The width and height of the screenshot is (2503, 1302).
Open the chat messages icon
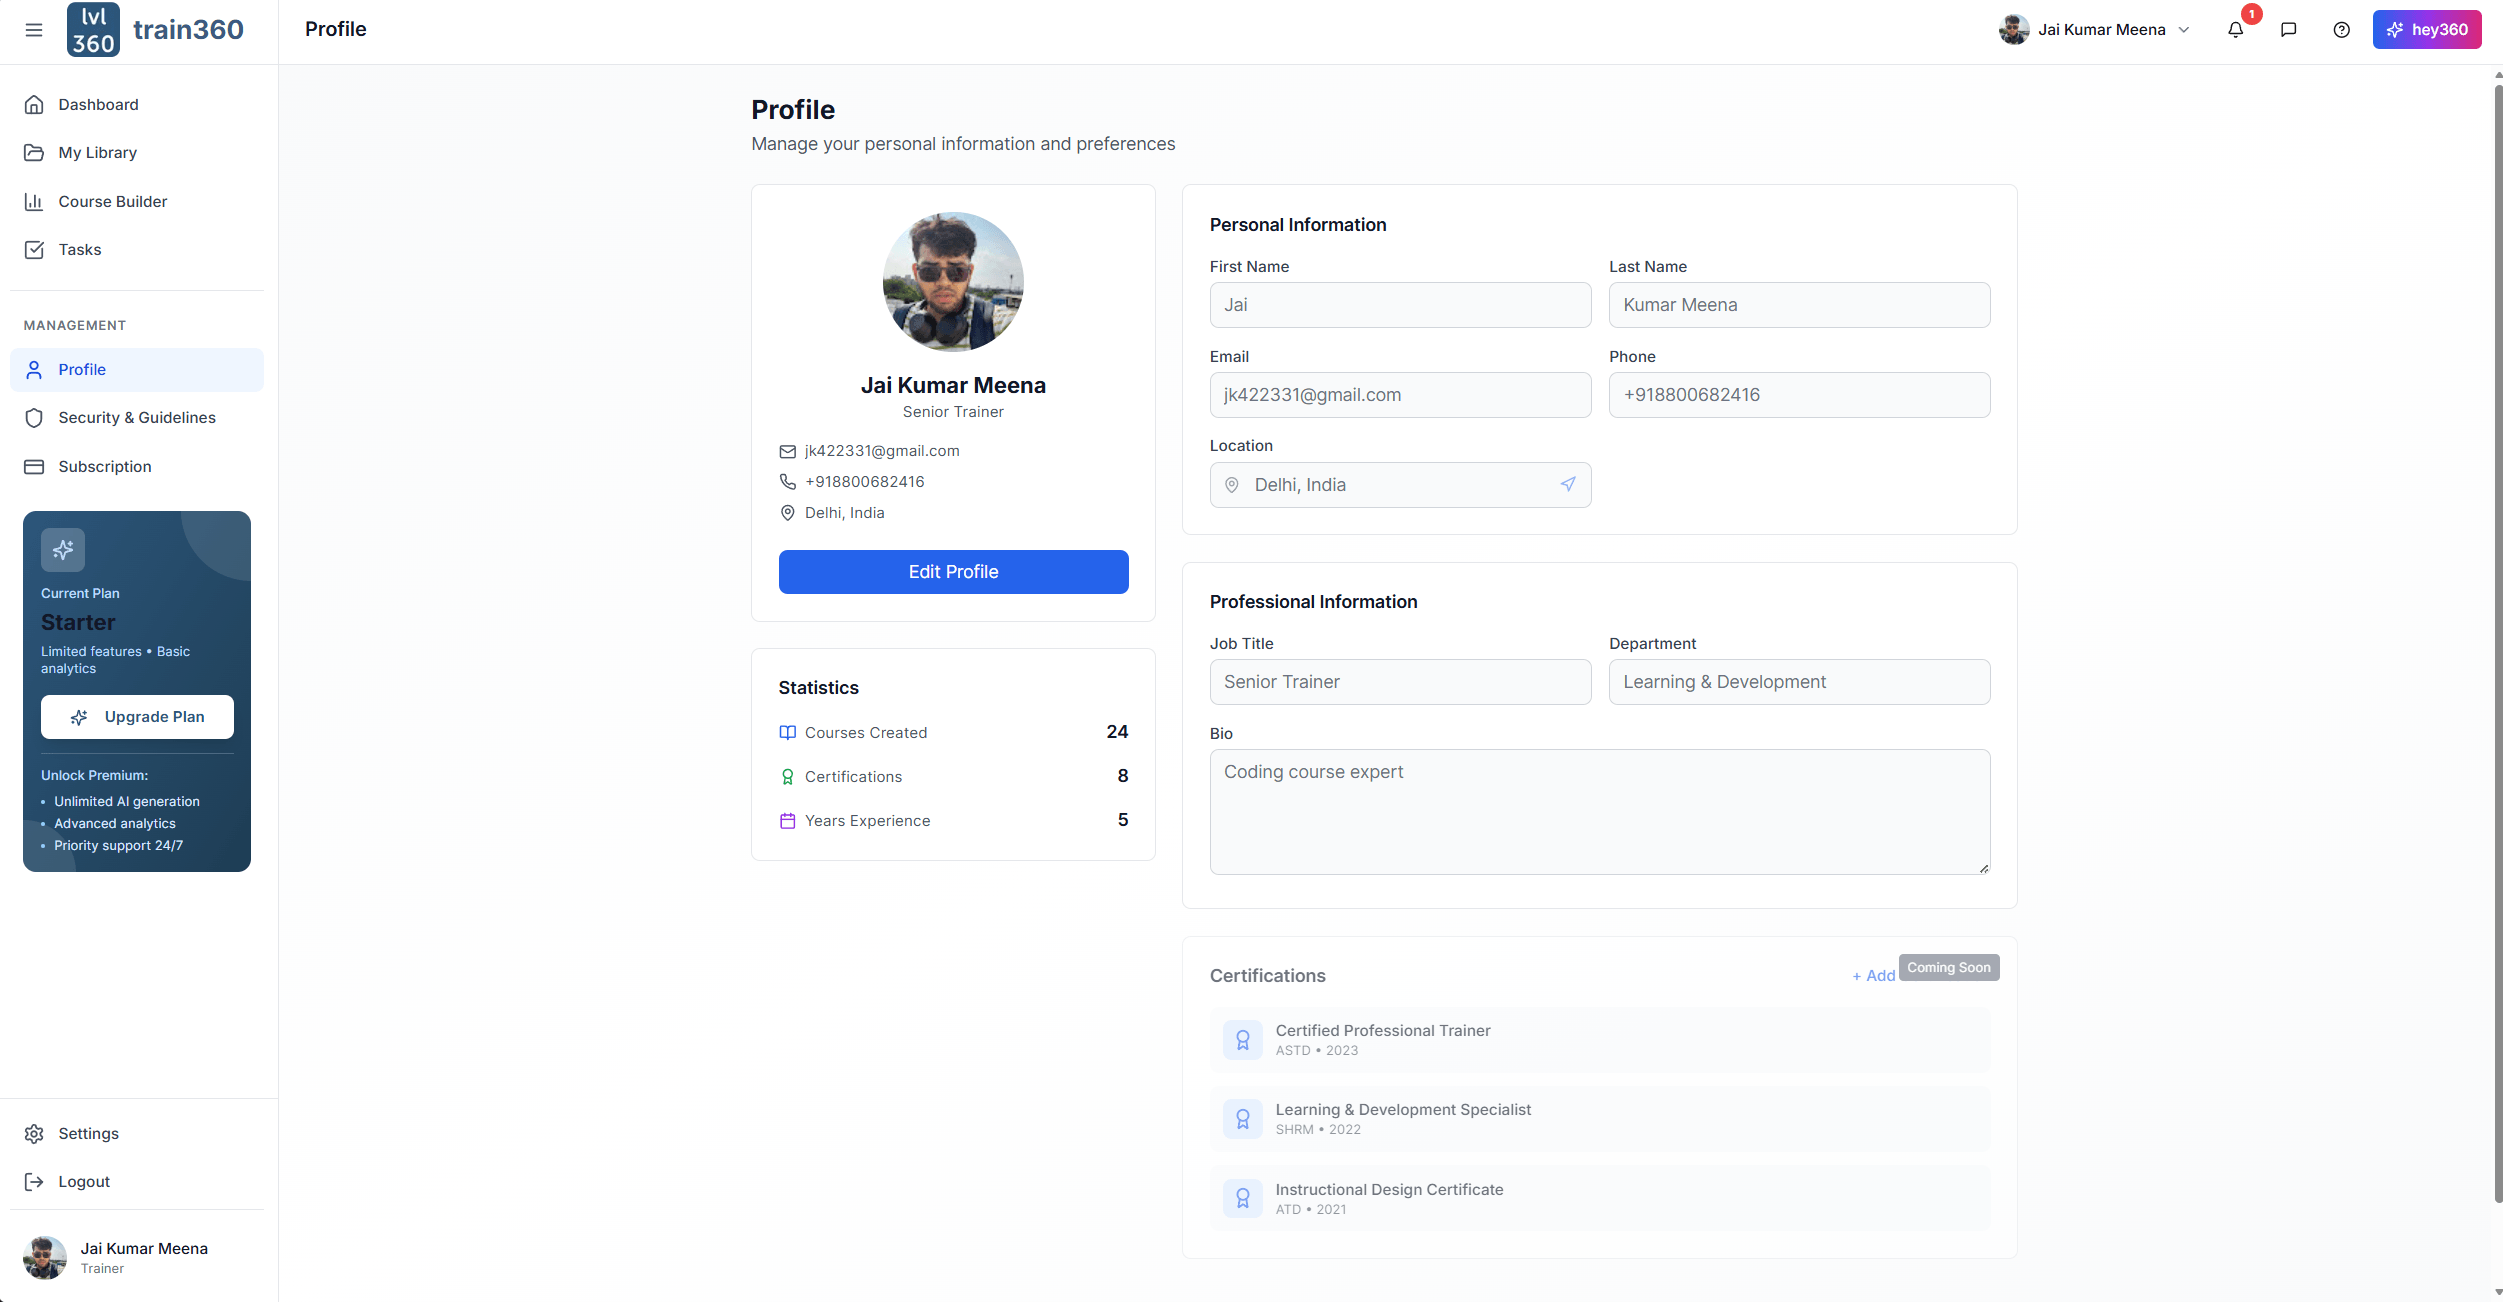click(2288, 30)
